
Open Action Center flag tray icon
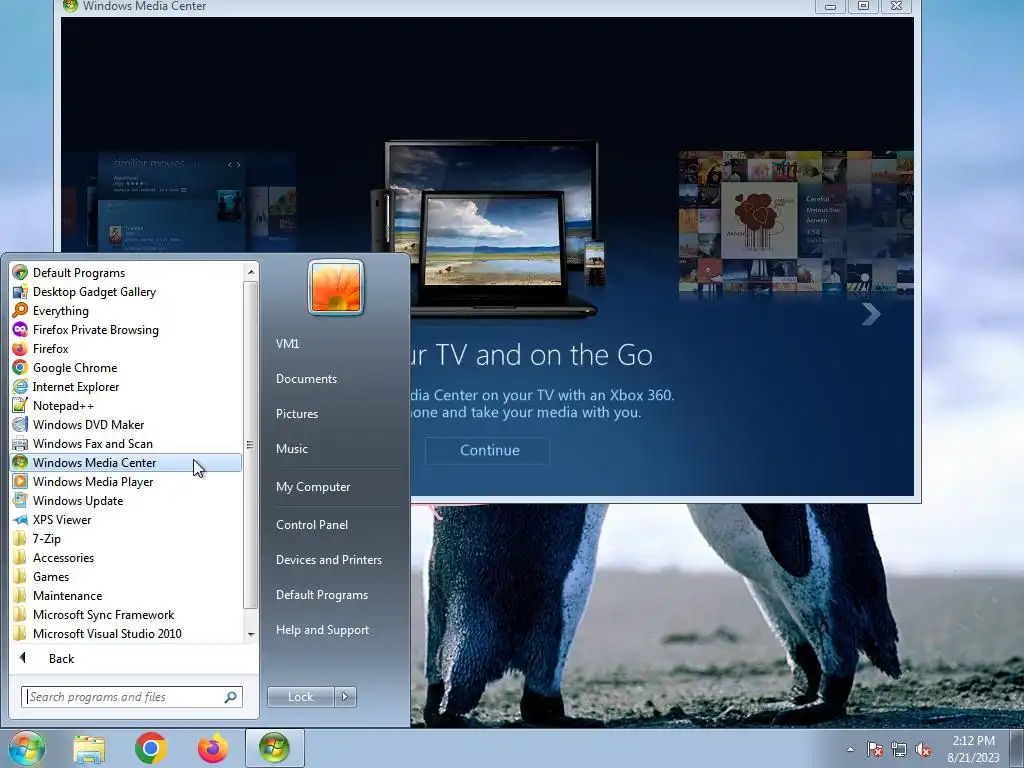(x=875, y=750)
